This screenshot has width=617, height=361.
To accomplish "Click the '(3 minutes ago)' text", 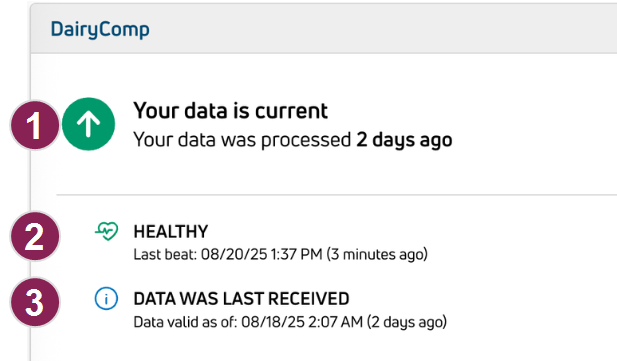I will pyautogui.click(x=377, y=254).
